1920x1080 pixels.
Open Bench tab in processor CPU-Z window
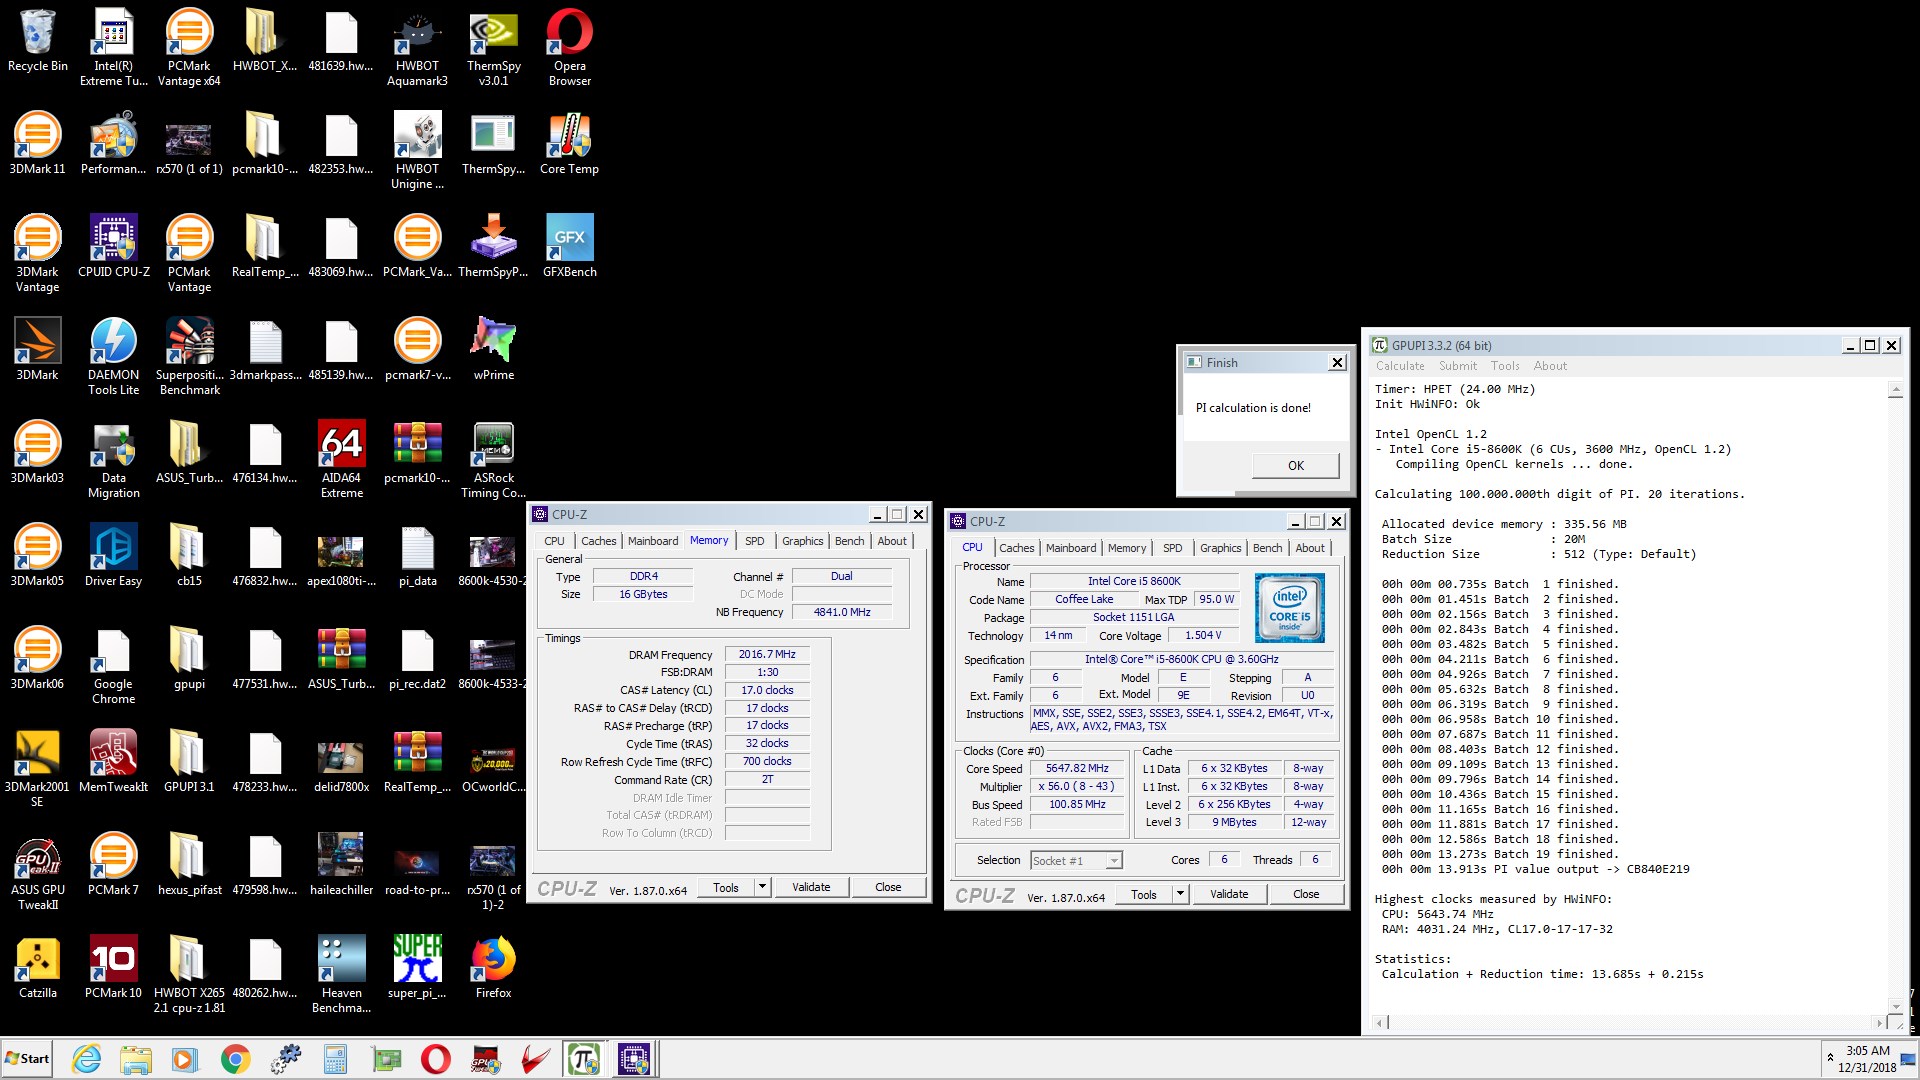click(x=1267, y=548)
